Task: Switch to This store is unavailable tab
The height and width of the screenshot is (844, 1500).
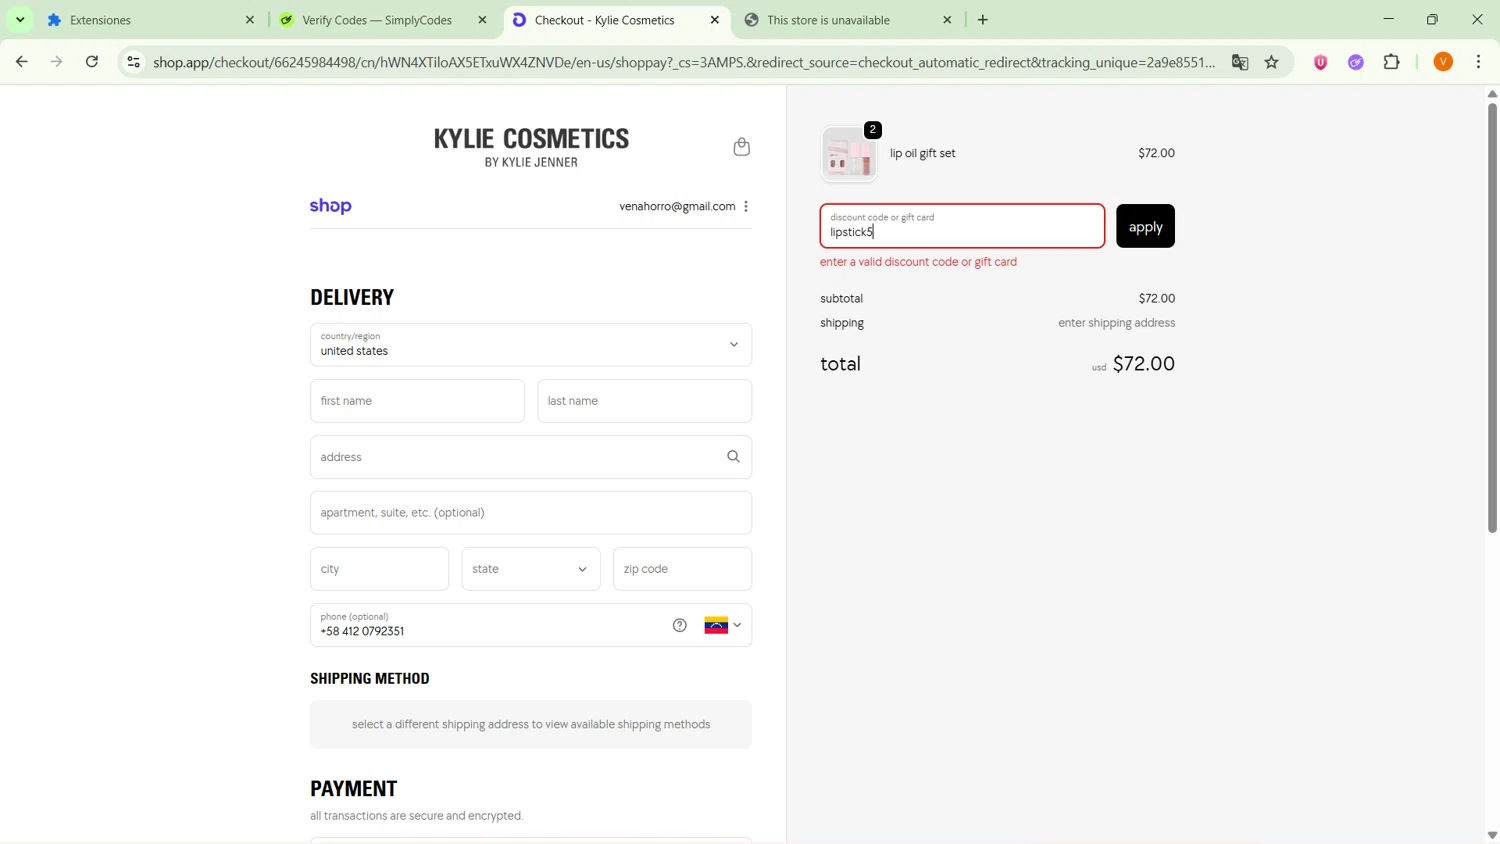Action: click(847, 20)
